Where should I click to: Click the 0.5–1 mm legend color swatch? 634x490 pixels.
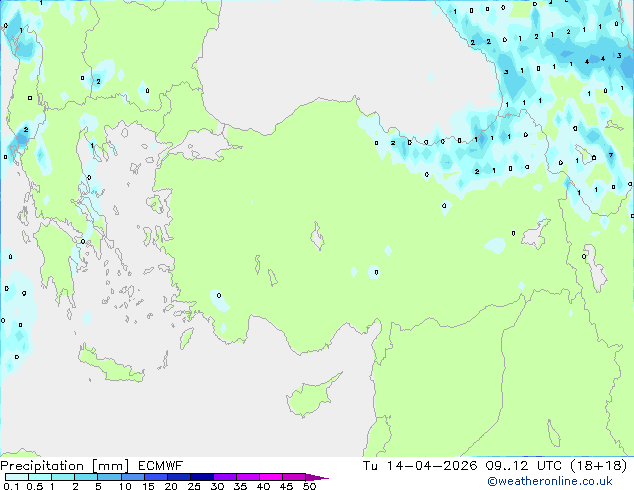tap(40, 477)
